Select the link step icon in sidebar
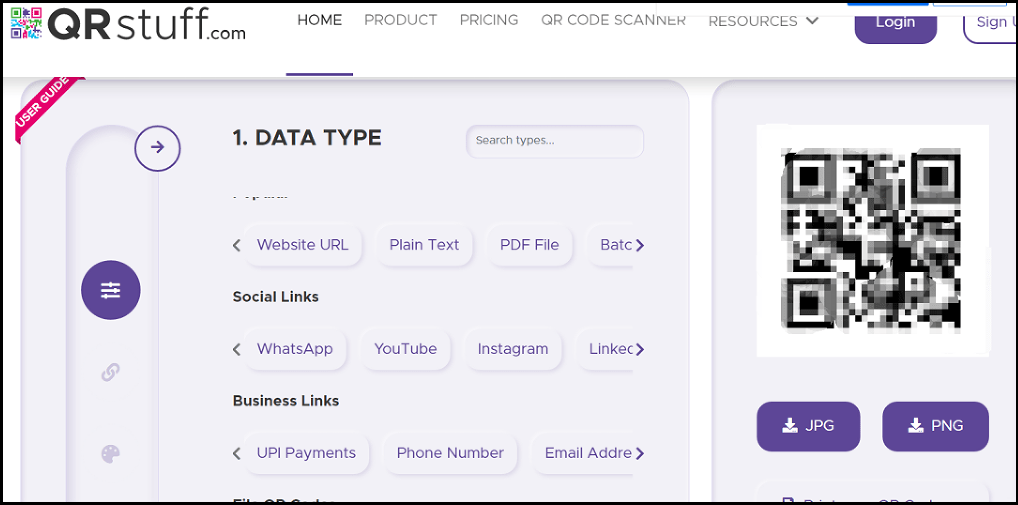The height and width of the screenshot is (505, 1018). pyautogui.click(x=110, y=372)
